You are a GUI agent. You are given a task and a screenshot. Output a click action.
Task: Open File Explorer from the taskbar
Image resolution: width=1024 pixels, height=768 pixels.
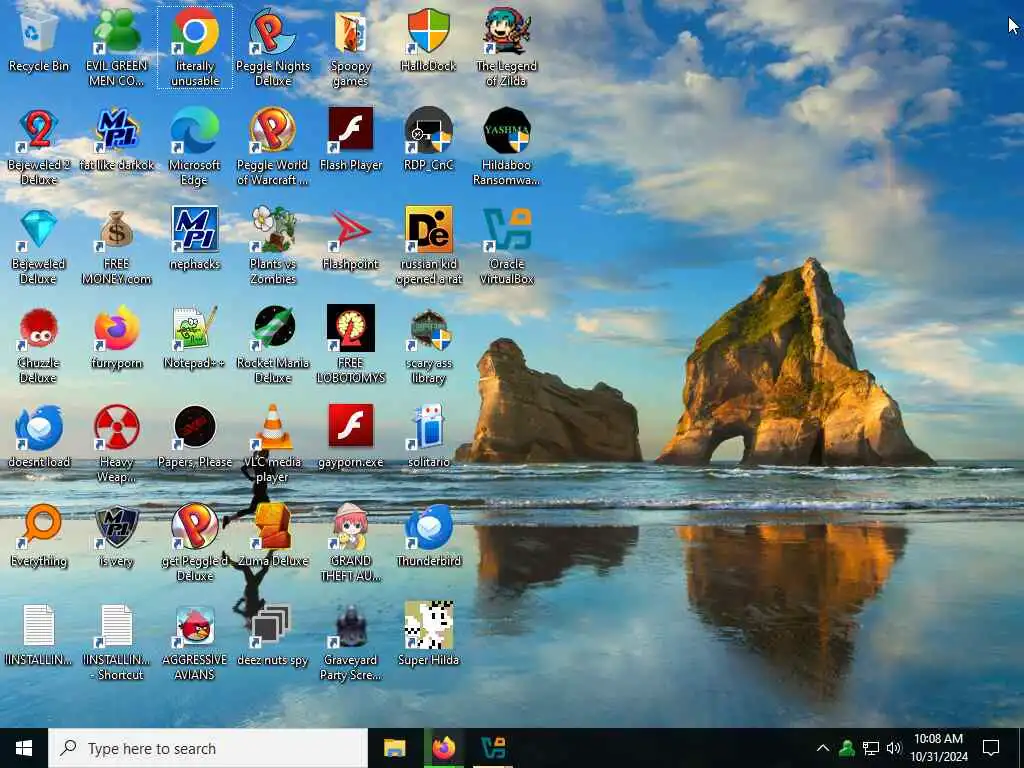(394, 748)
